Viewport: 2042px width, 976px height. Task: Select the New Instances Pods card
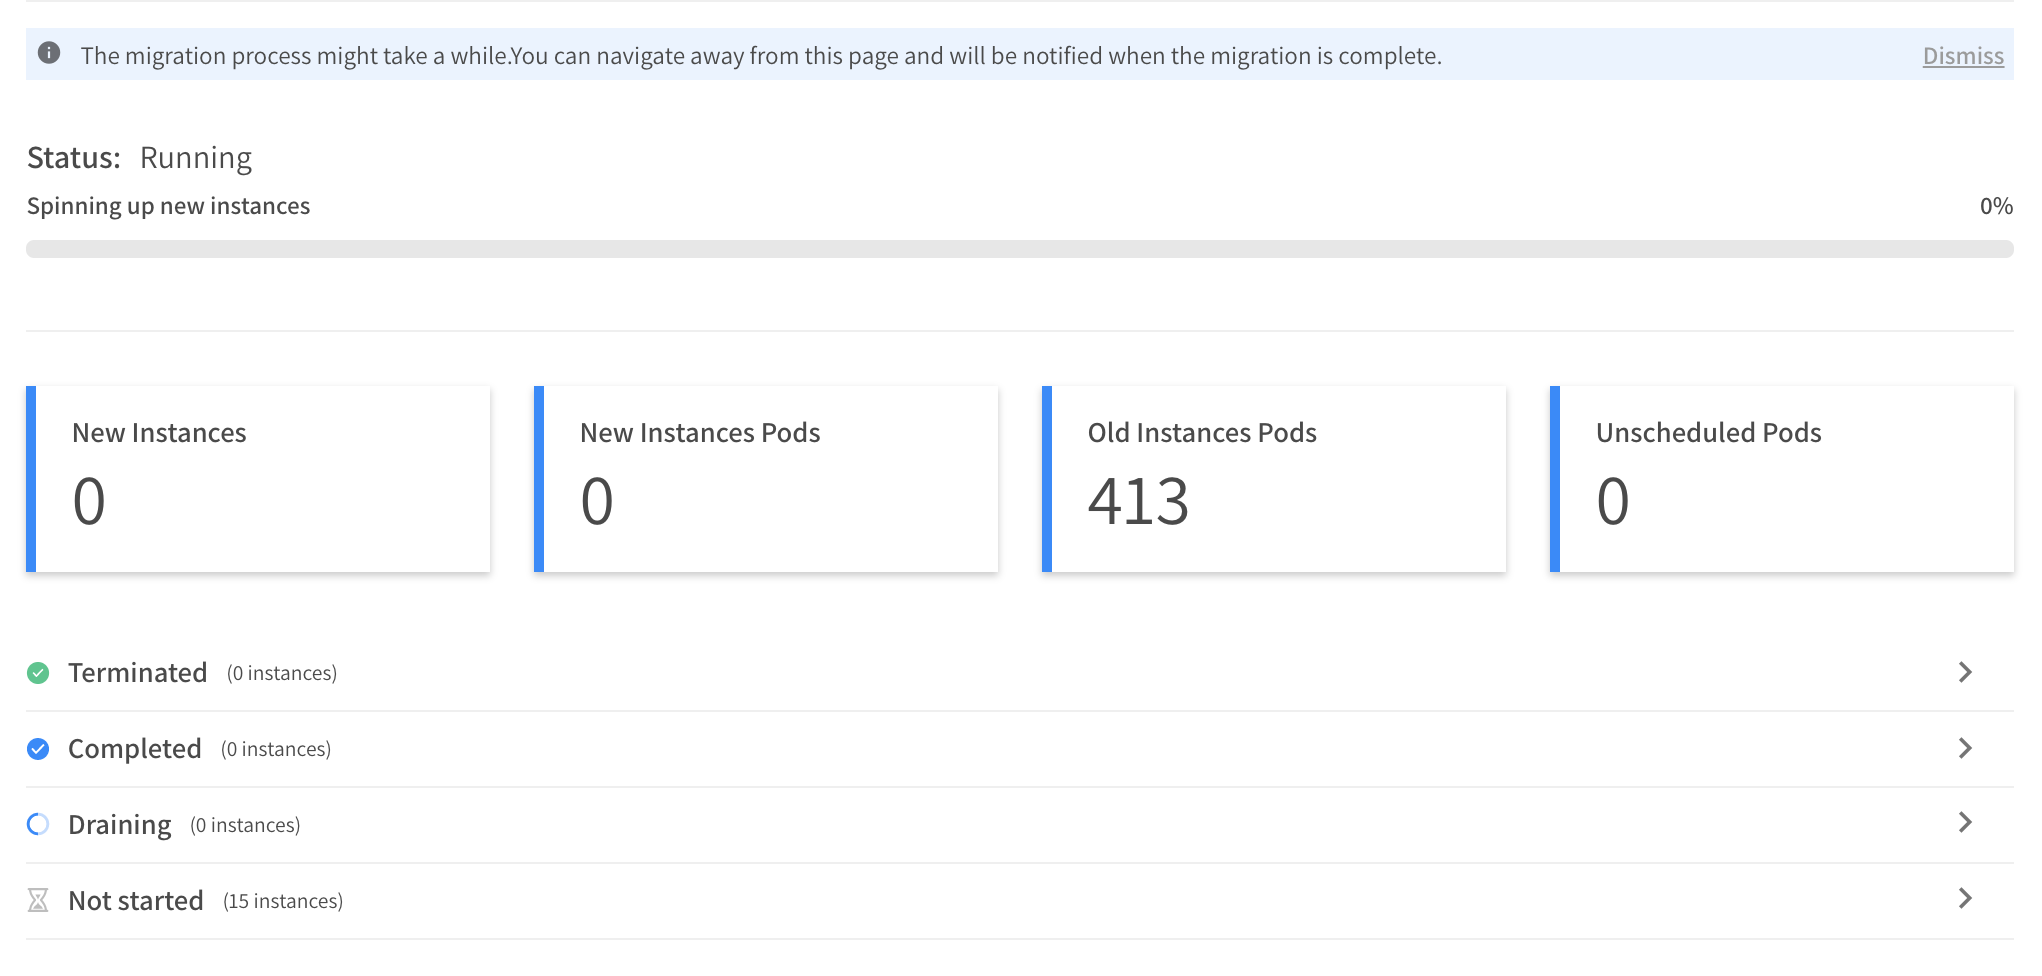click(767, 479)
